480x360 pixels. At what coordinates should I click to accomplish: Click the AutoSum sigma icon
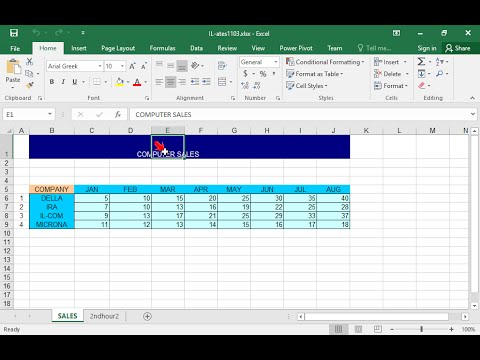pyautogui.click(x=421, y=62)
